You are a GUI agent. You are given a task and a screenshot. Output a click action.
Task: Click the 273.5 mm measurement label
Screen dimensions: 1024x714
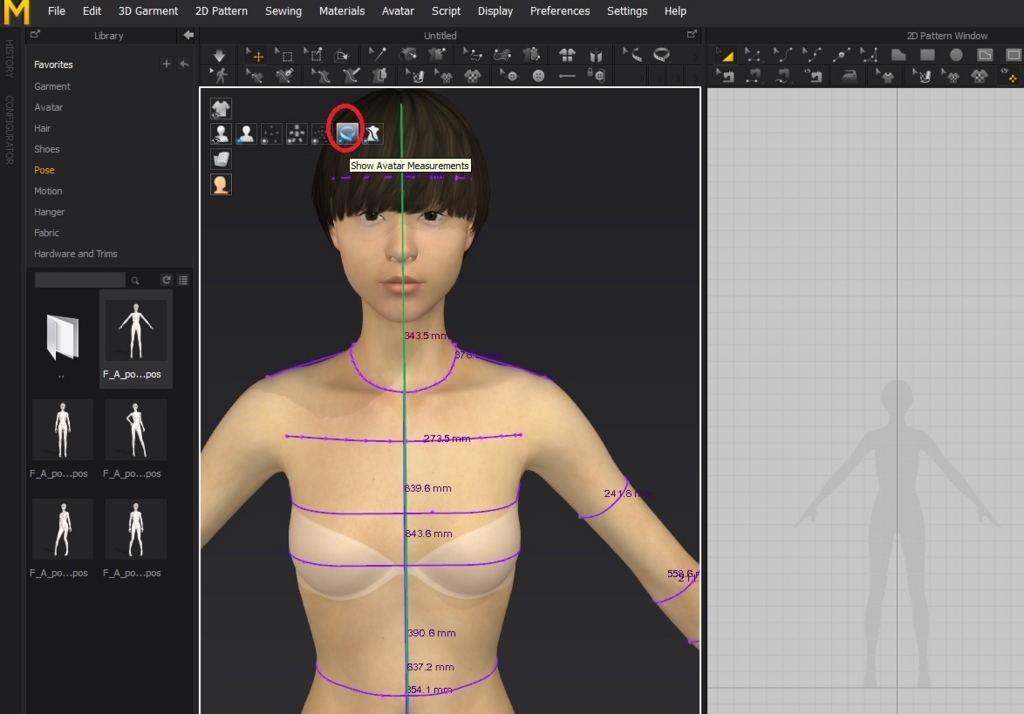point(447,438)
